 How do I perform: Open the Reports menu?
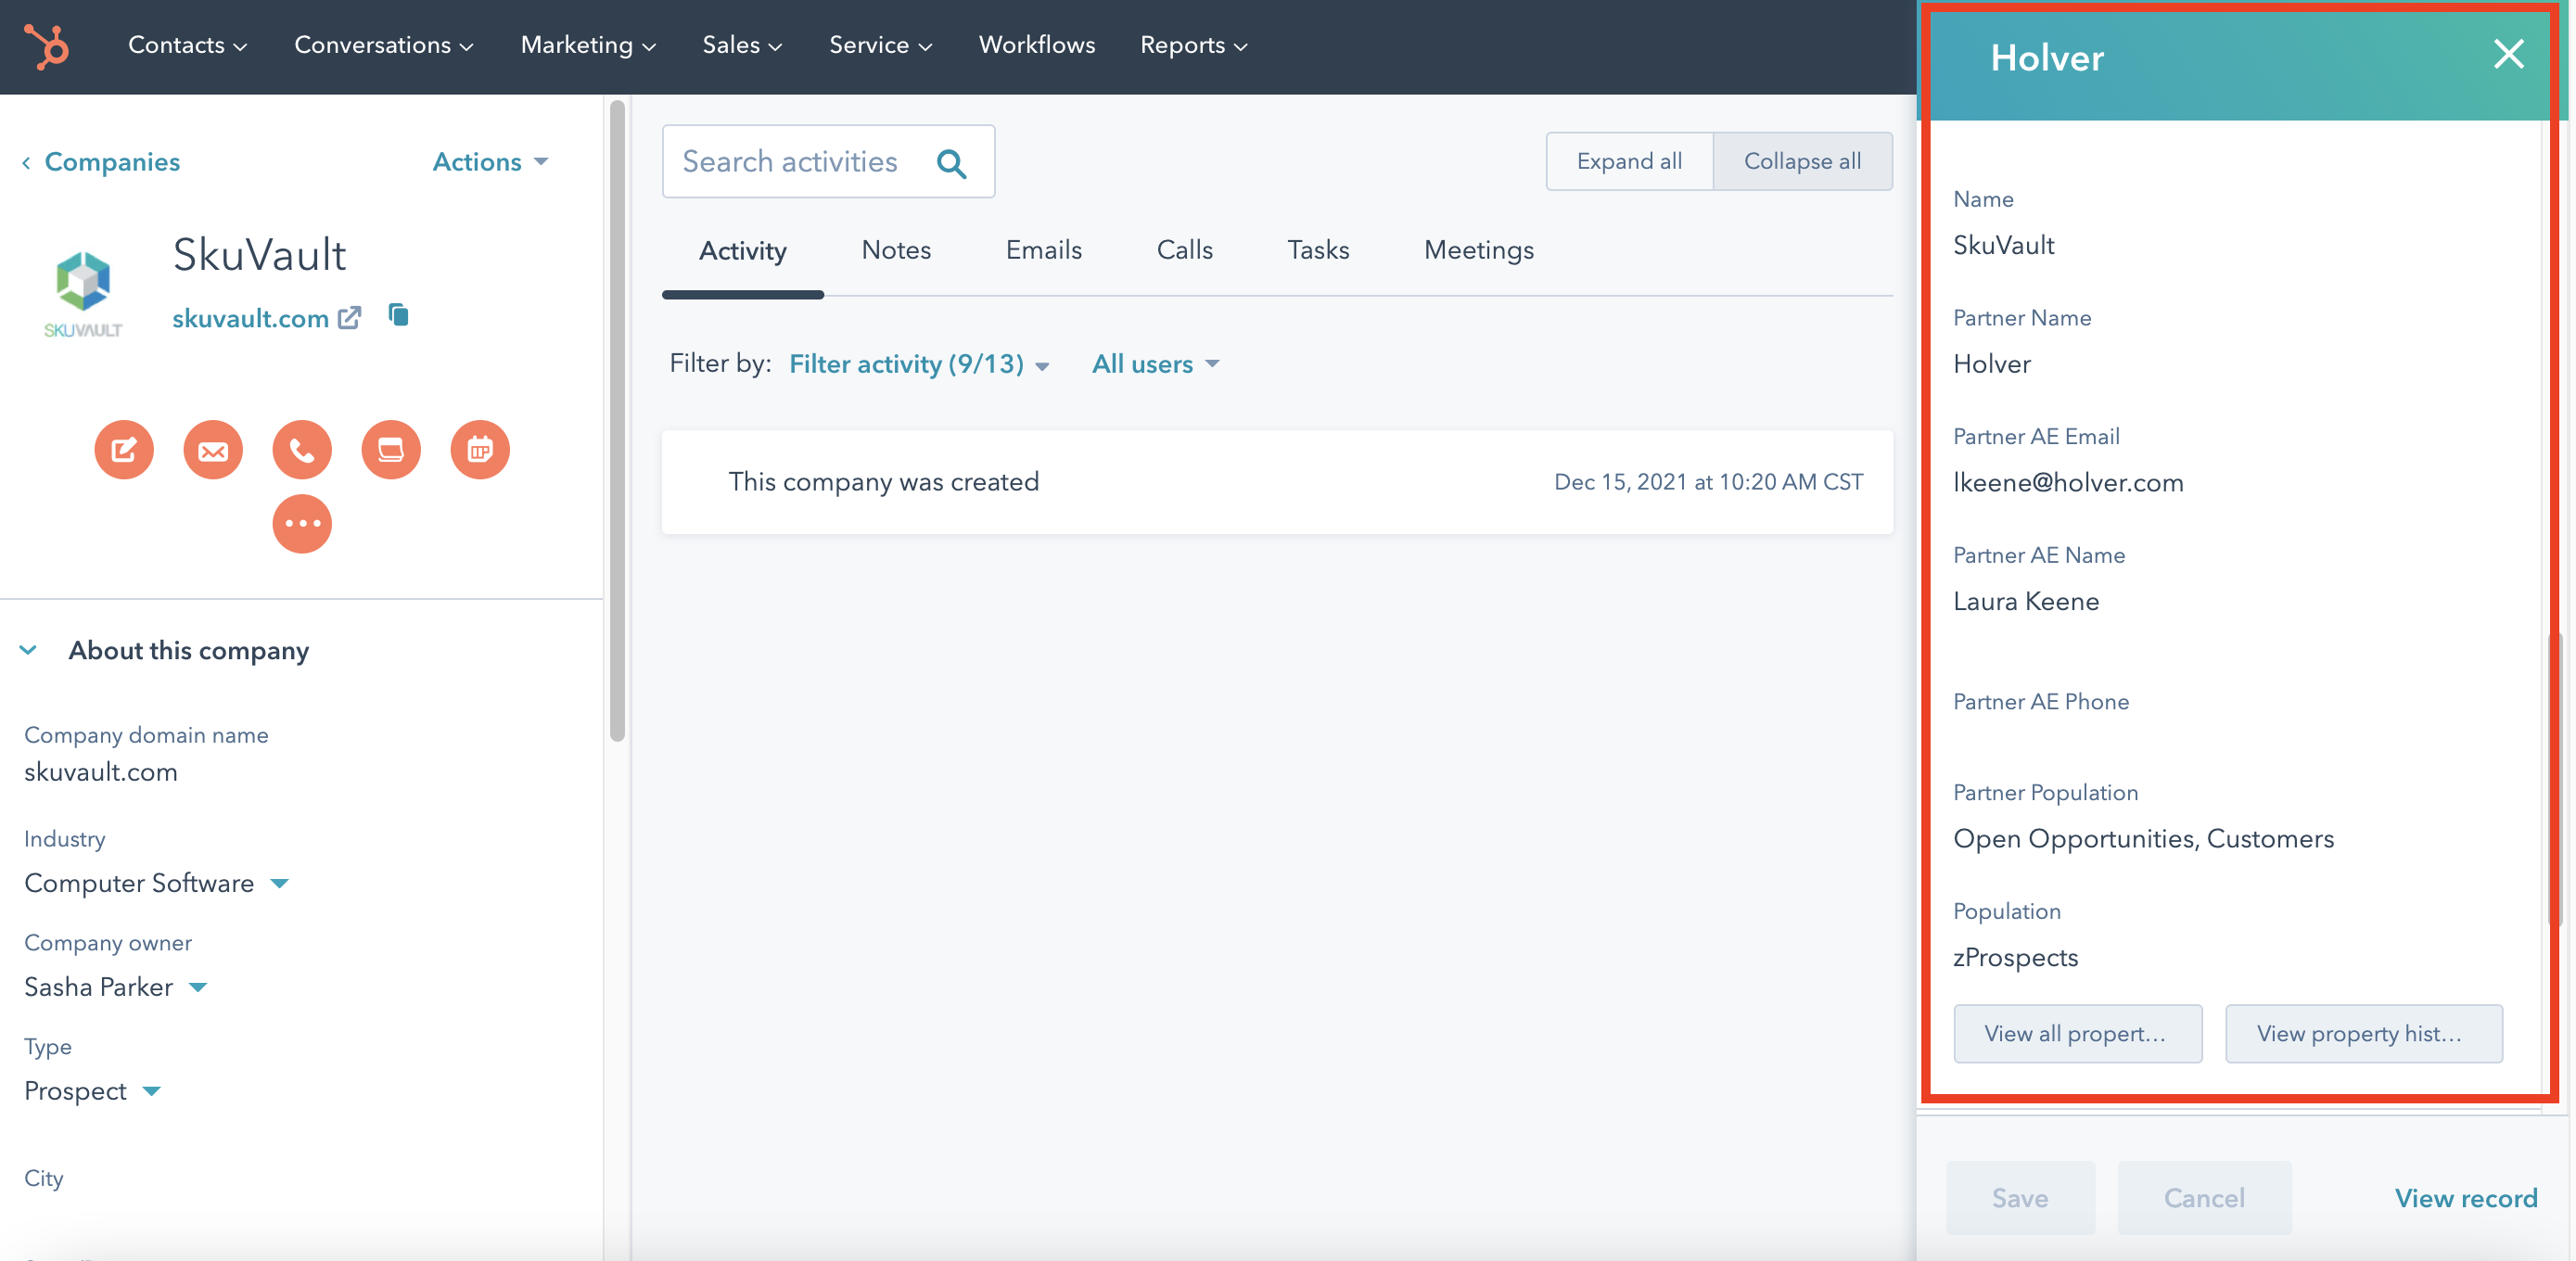click(1193, 45)
